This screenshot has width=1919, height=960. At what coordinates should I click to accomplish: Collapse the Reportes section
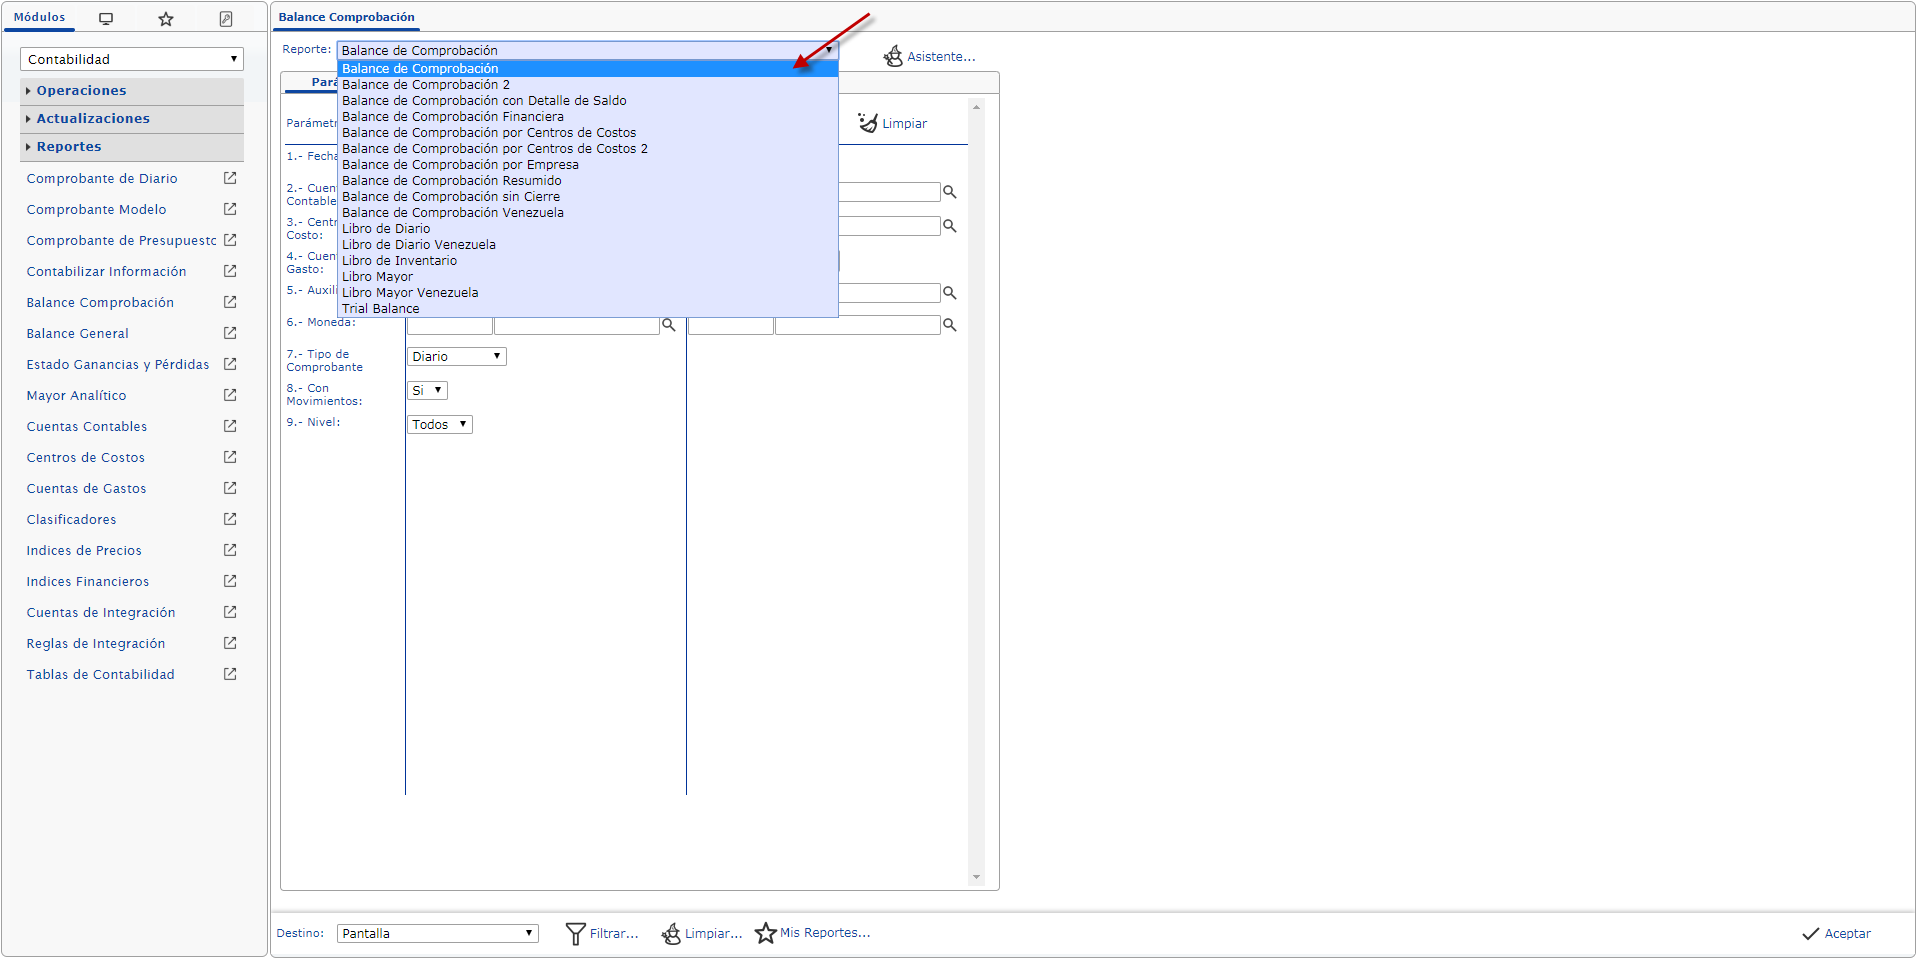132,147
